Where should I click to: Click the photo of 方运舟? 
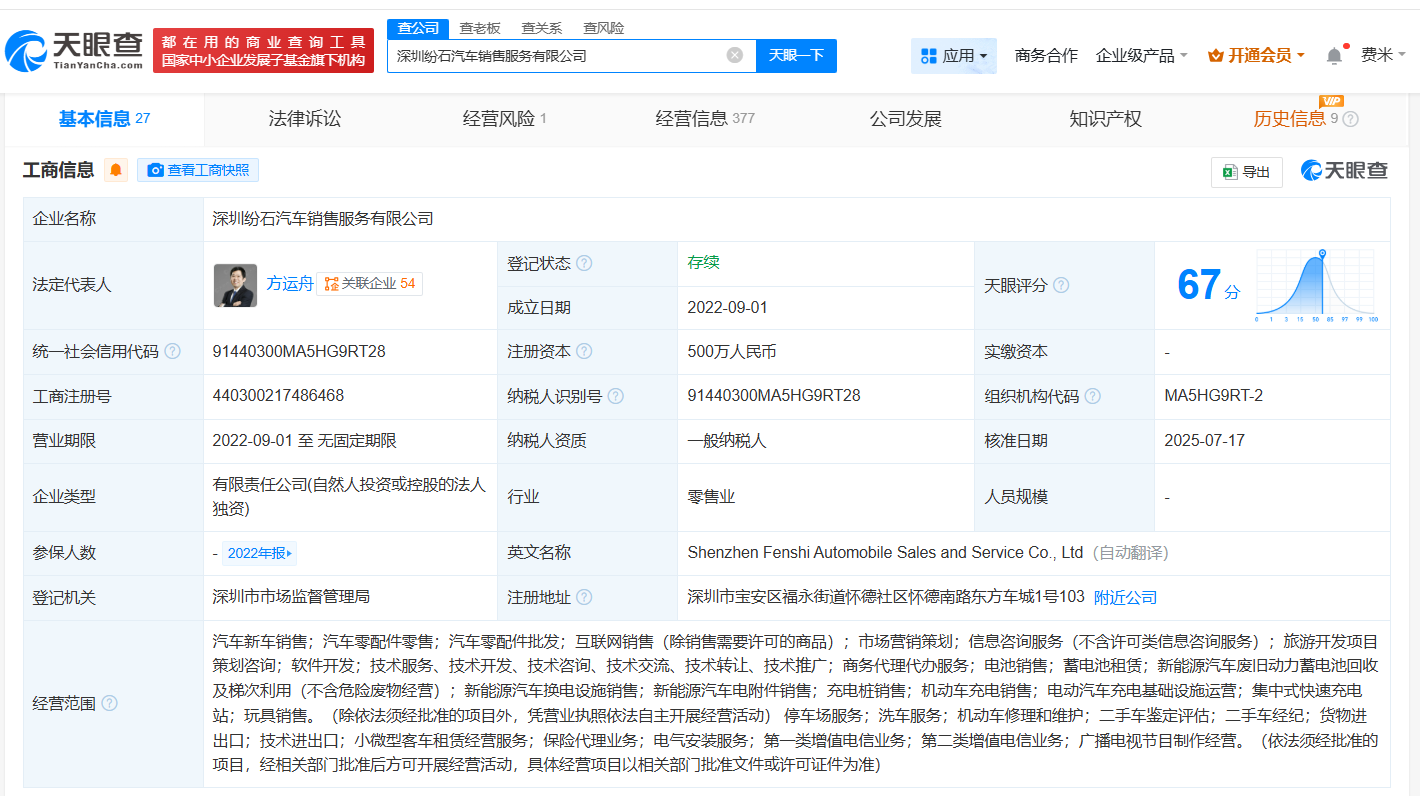235,285
